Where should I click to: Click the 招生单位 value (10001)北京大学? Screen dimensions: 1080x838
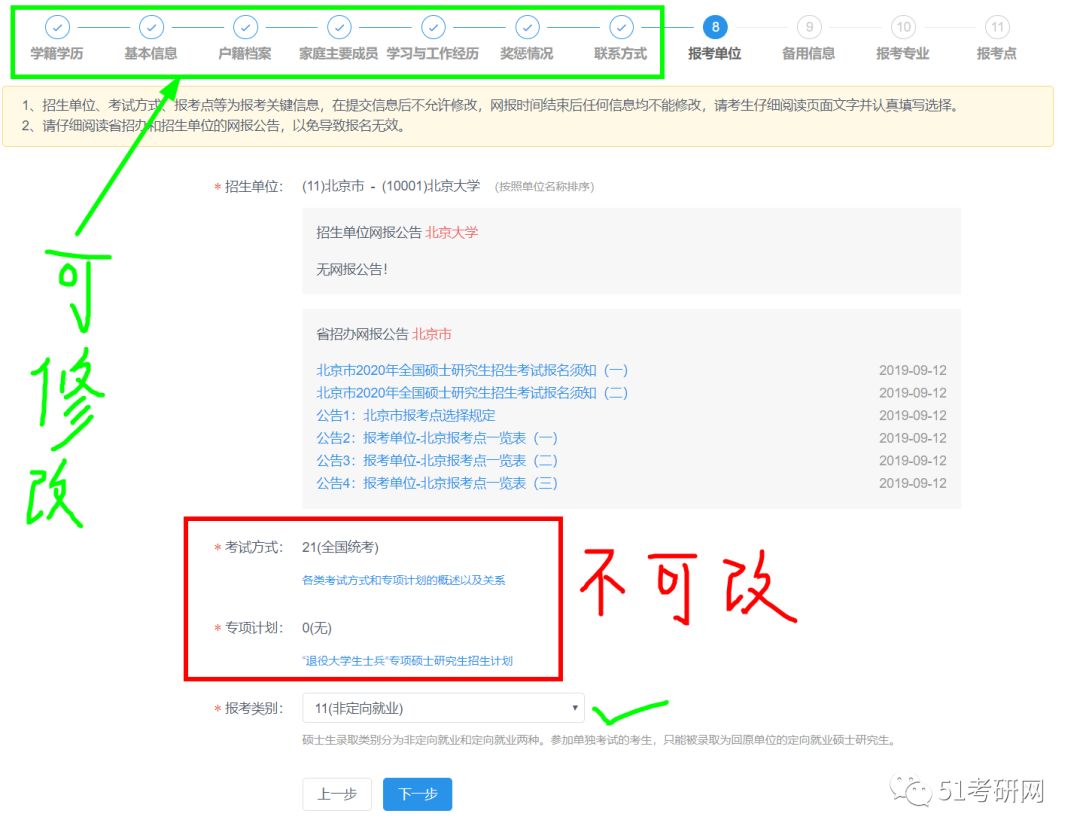(431, 186)
